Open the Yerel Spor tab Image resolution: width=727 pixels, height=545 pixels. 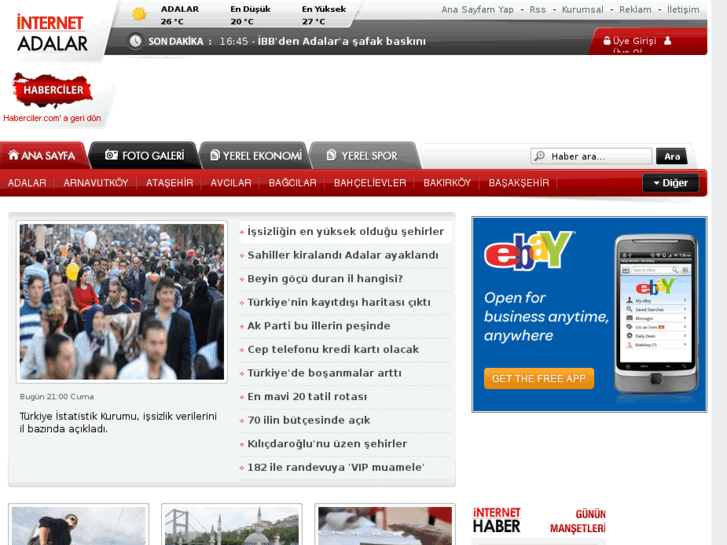click(x=365, y=155)
